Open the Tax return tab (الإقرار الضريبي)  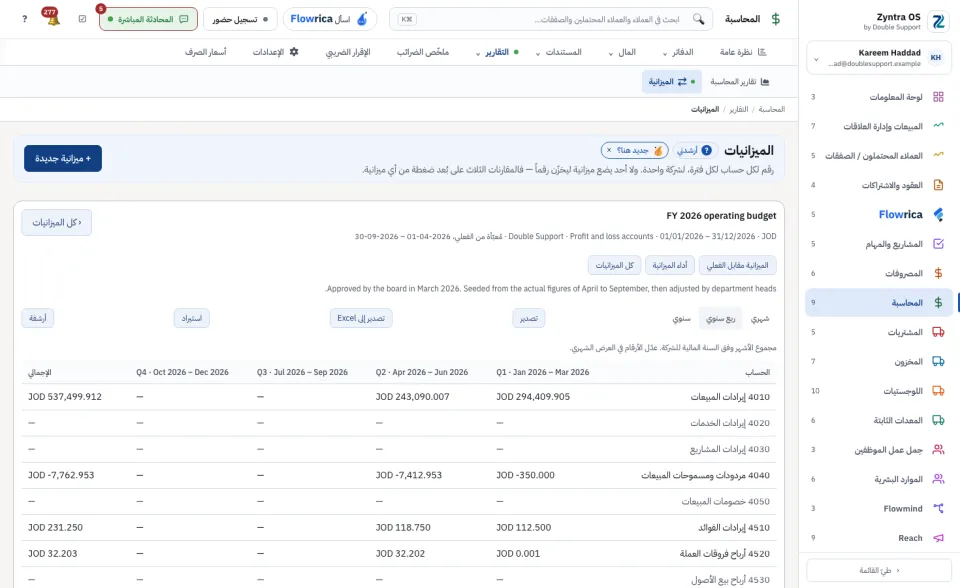click(348, 52)
